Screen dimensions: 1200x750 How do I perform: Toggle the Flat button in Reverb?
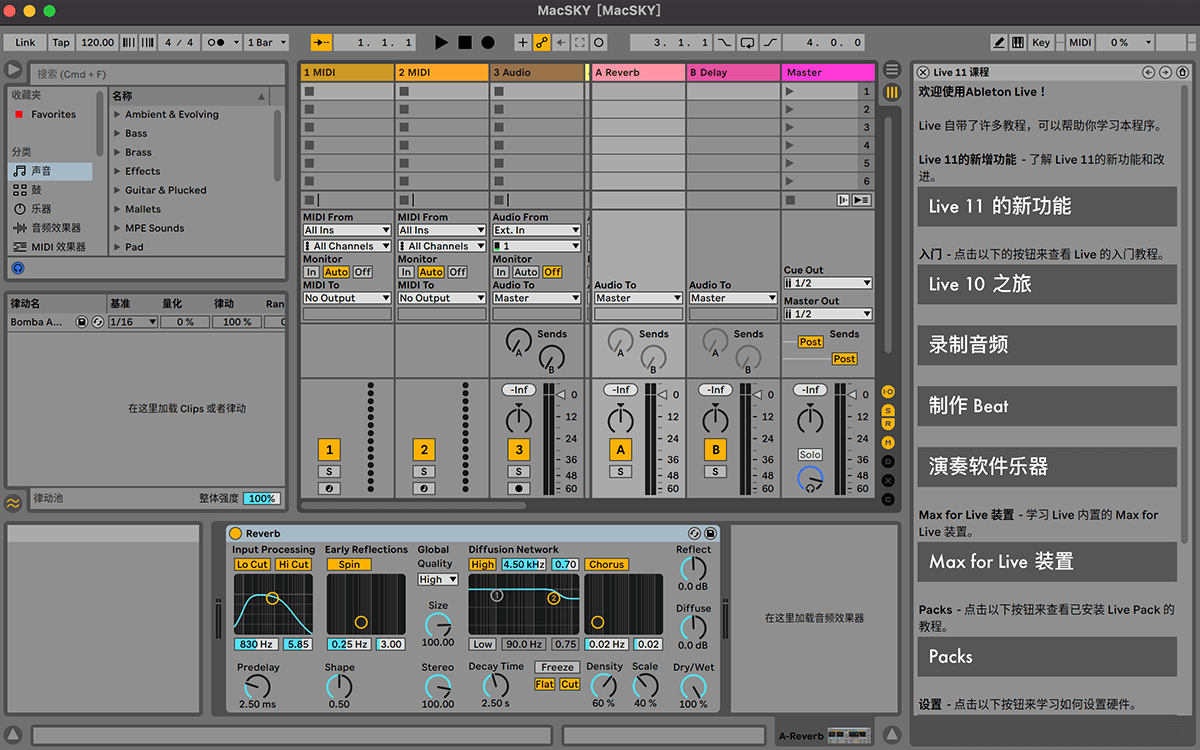point(545,684)
